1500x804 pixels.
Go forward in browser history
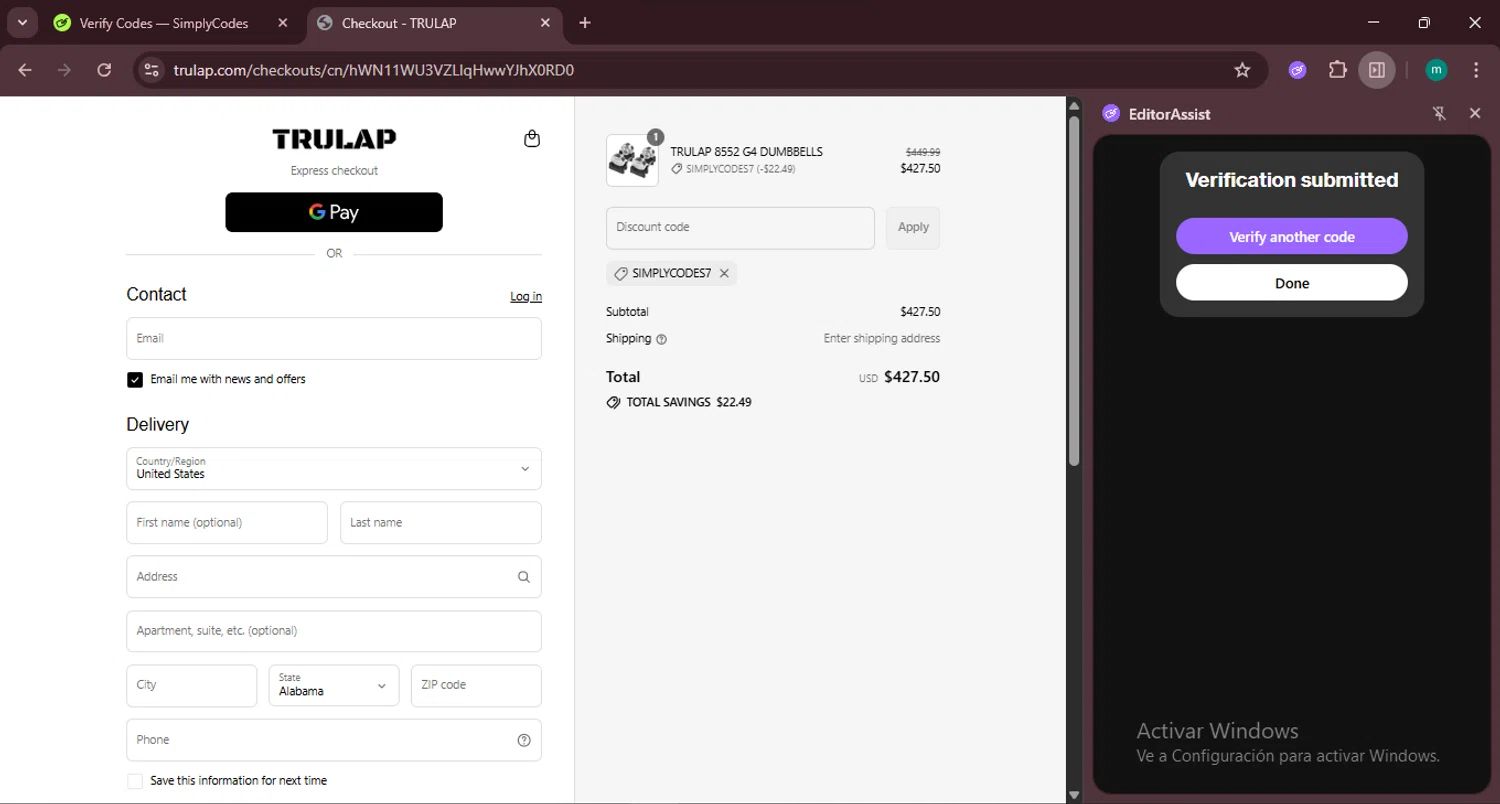(x=64, y=70)
